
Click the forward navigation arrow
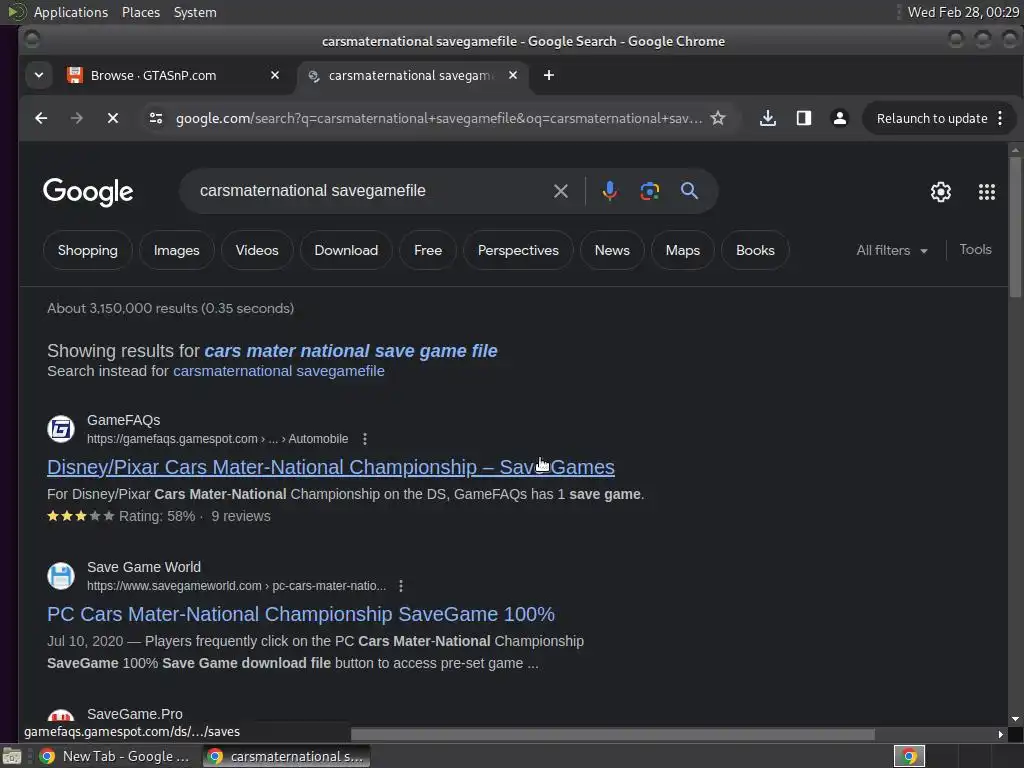click(76, 118)
